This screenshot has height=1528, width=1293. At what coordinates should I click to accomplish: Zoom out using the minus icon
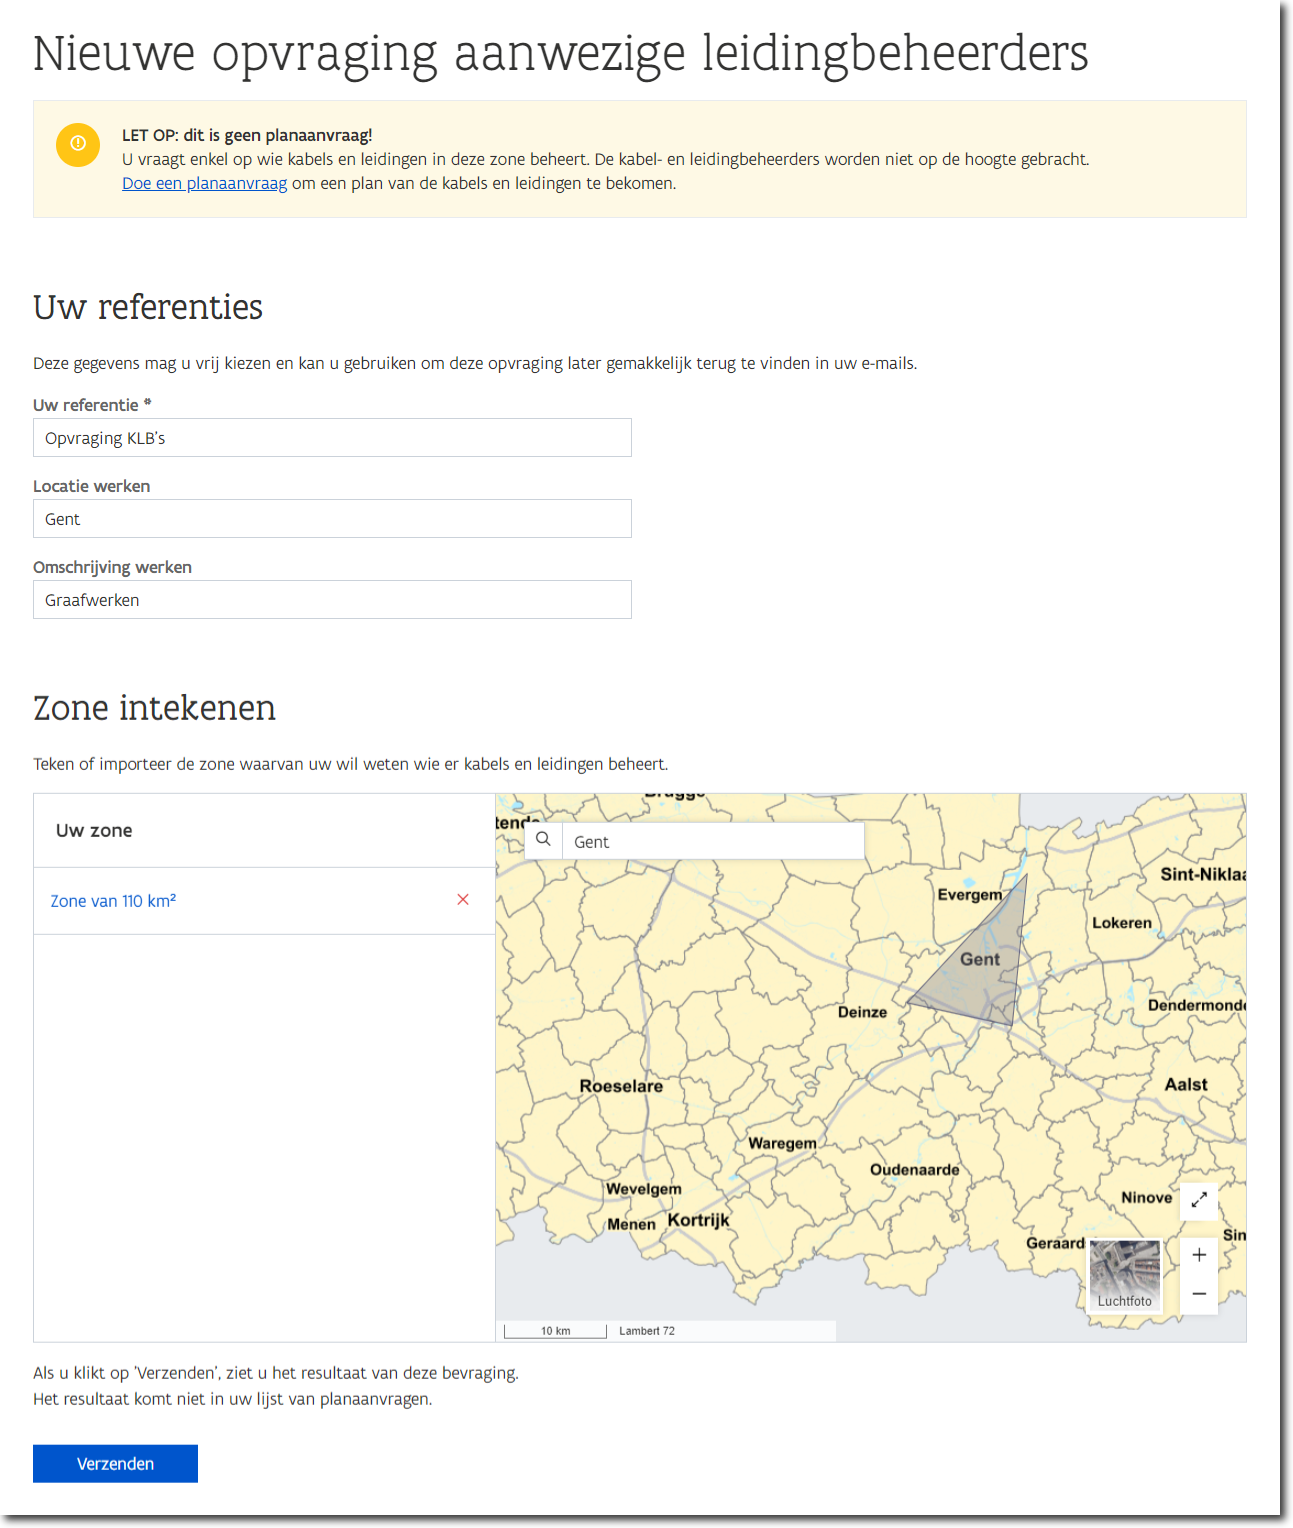click(1199, 1293)
